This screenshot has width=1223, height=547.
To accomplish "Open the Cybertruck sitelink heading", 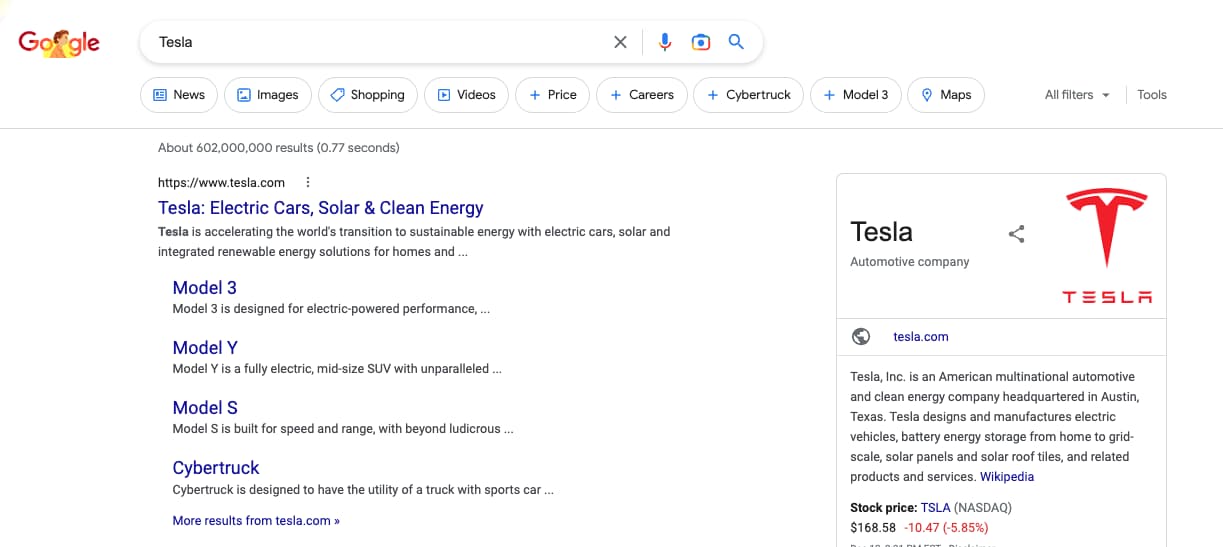I will (x=216, y=468).
